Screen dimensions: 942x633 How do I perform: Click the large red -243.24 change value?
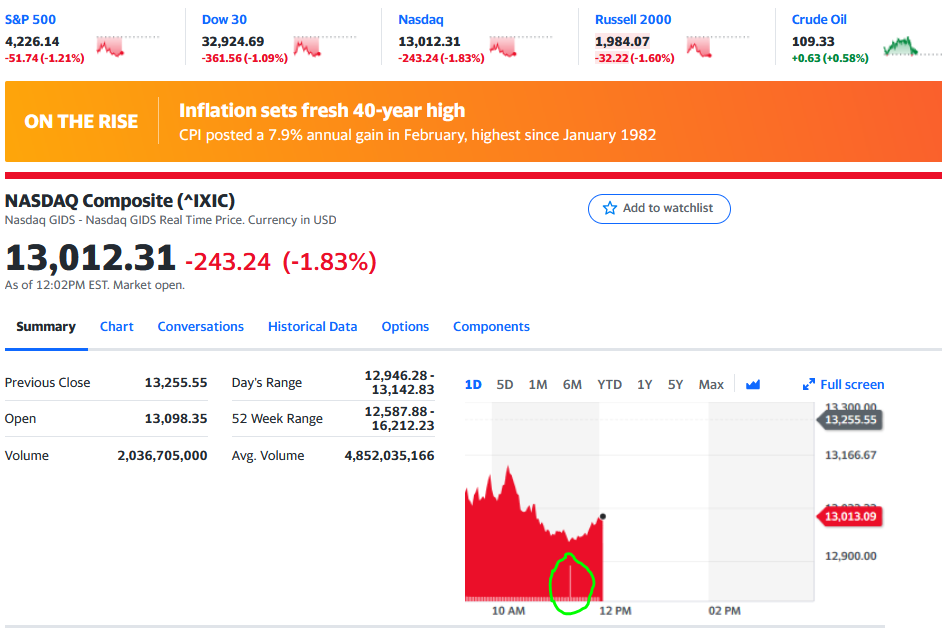coord(228,262)
